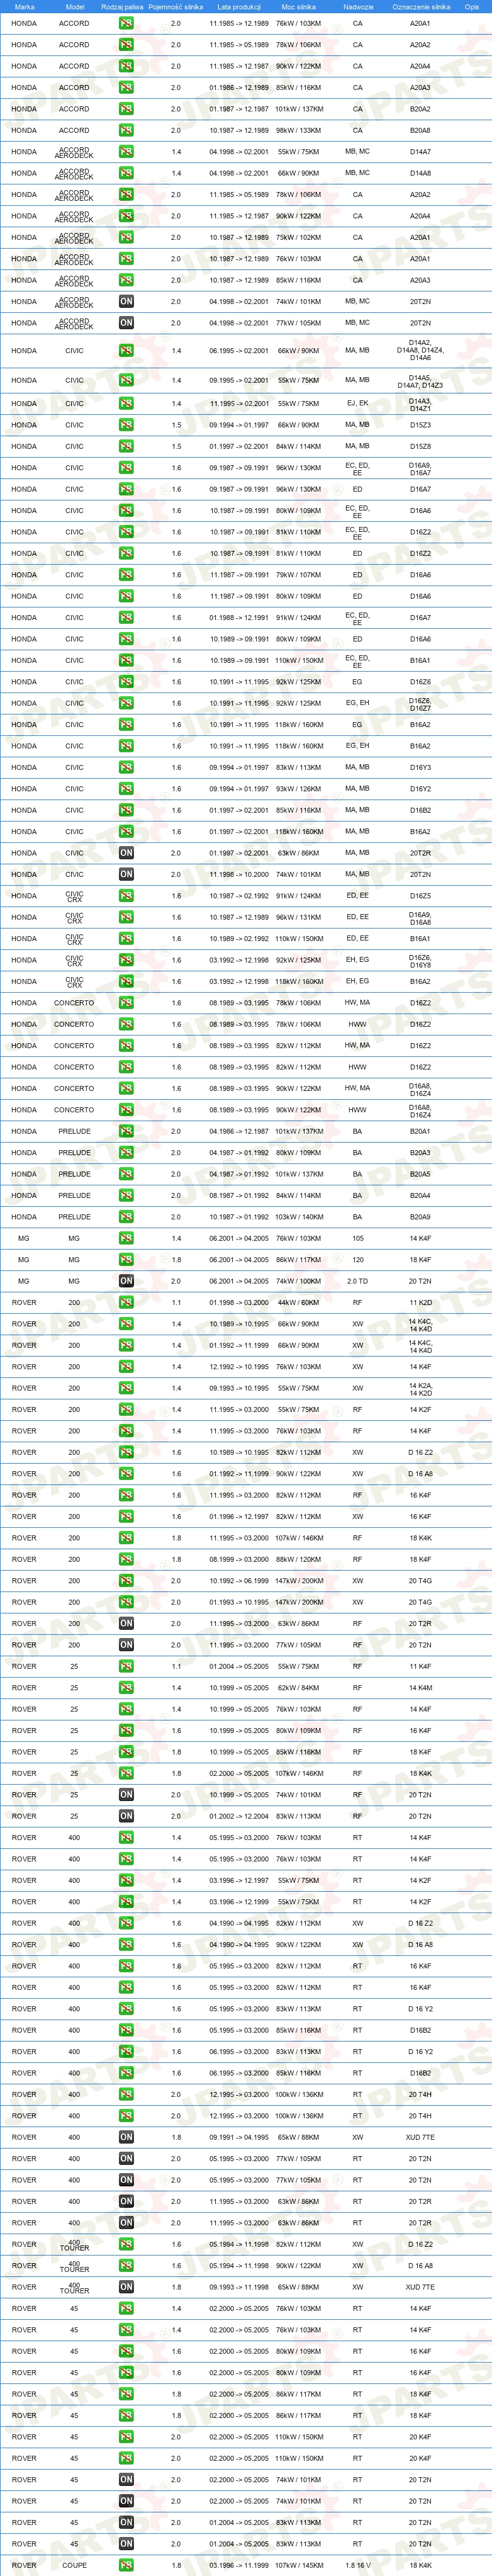The height and width of the screenshot is (2576, 492).
Task: Select engine code cell D14A2, D14A8, D14Z4, D14A6
Action: click(x=420, y=350)
